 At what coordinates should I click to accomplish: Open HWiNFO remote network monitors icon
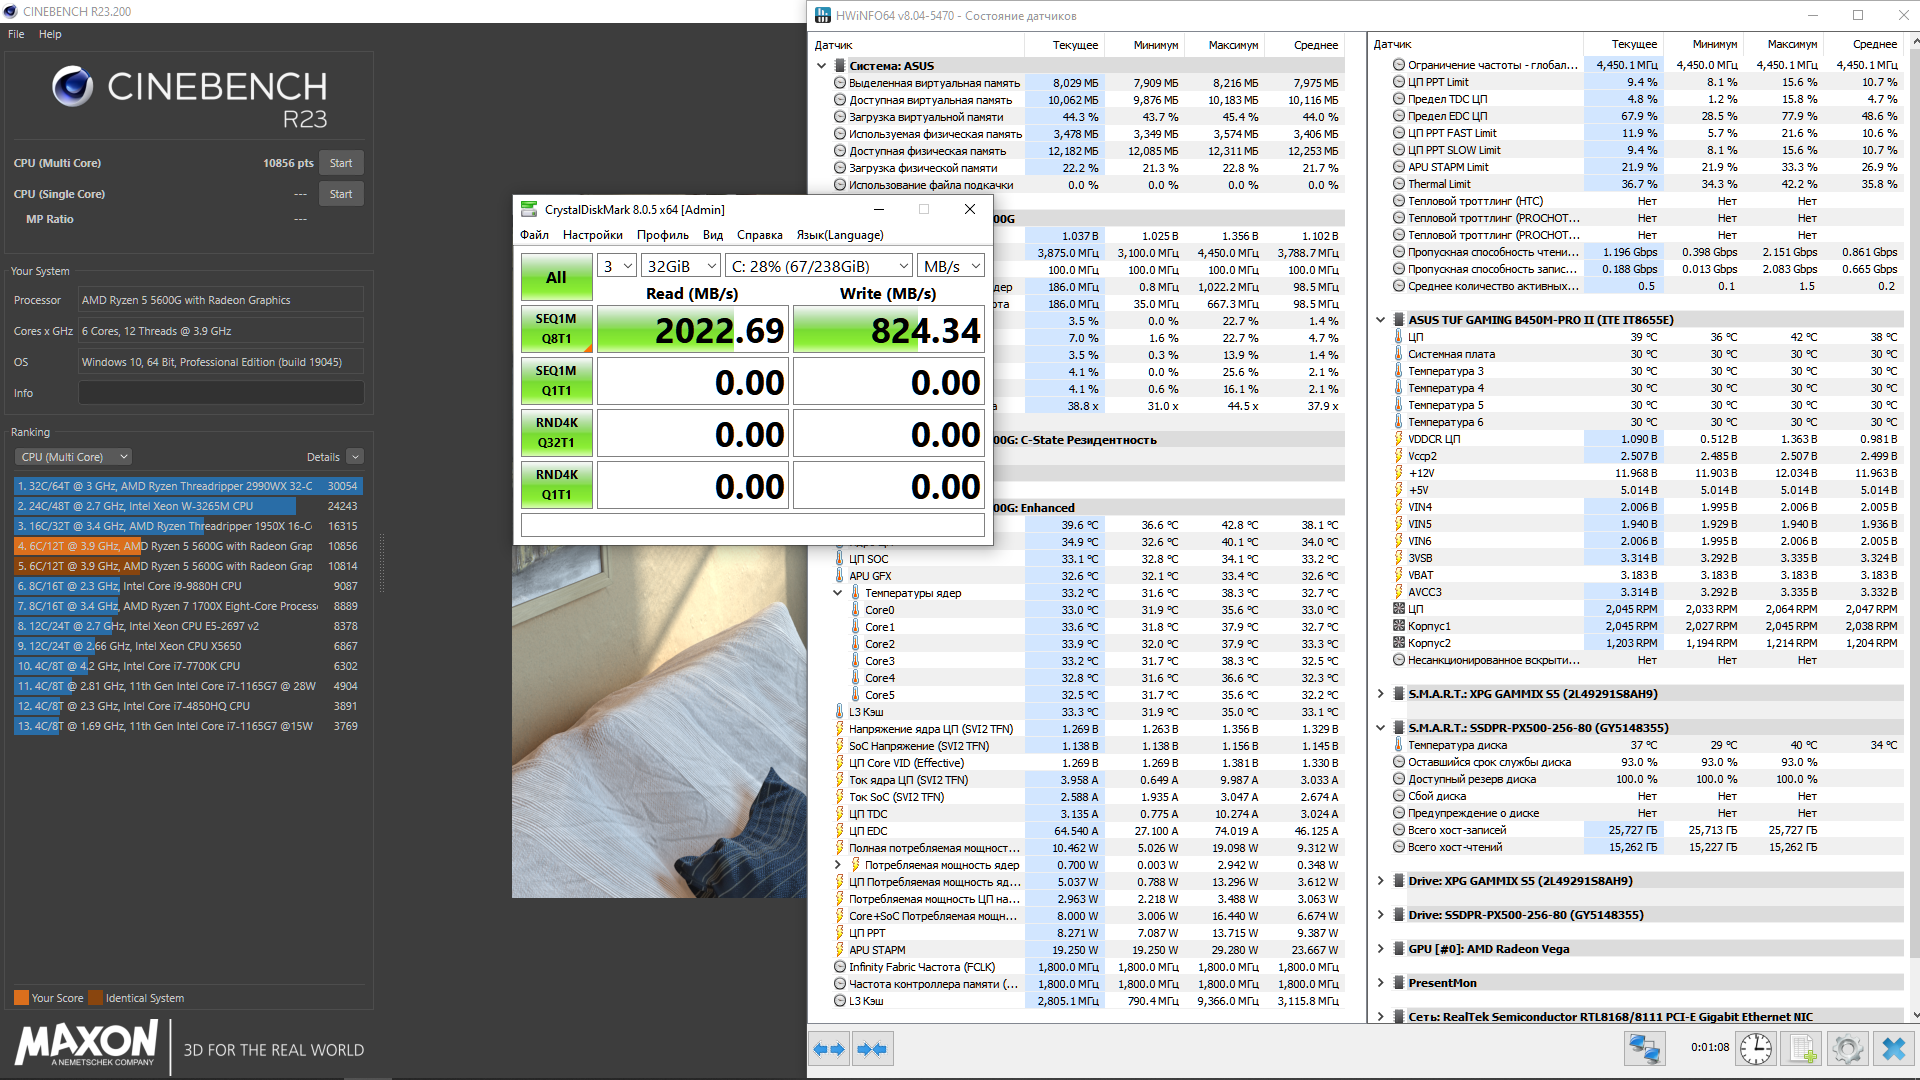pos(1644,1049)
